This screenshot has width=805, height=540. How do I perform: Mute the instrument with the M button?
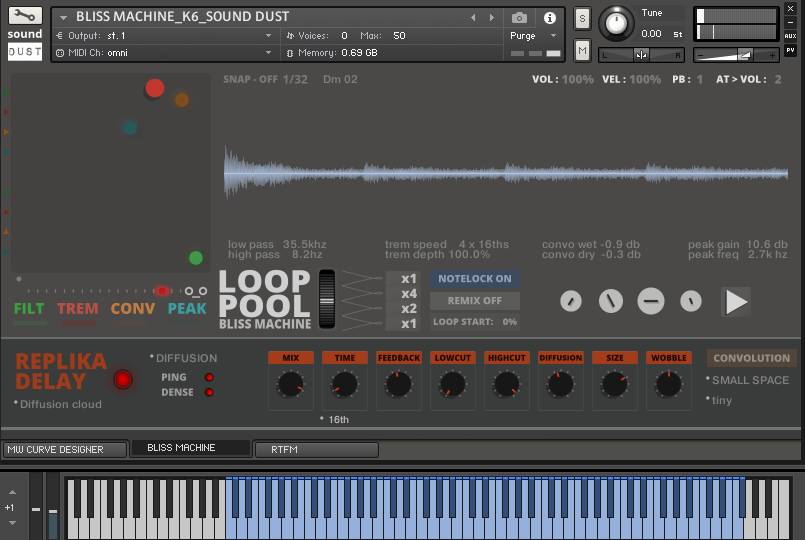582,50
